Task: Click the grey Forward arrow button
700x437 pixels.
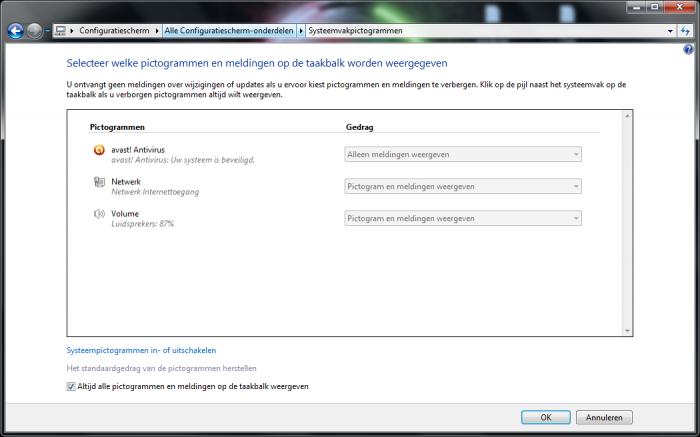Action: tap(34, 31)
